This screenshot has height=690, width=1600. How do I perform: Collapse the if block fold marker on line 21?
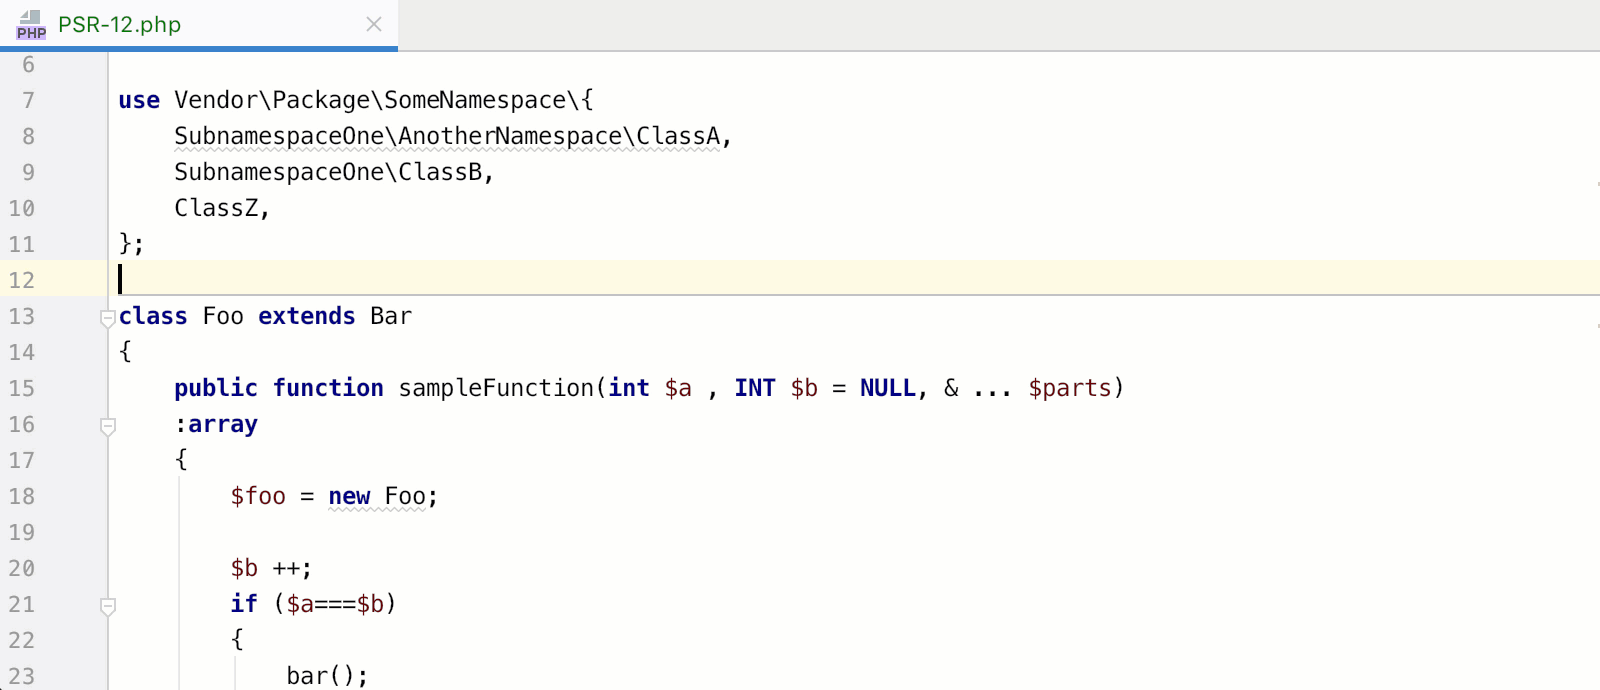point(108,606)
